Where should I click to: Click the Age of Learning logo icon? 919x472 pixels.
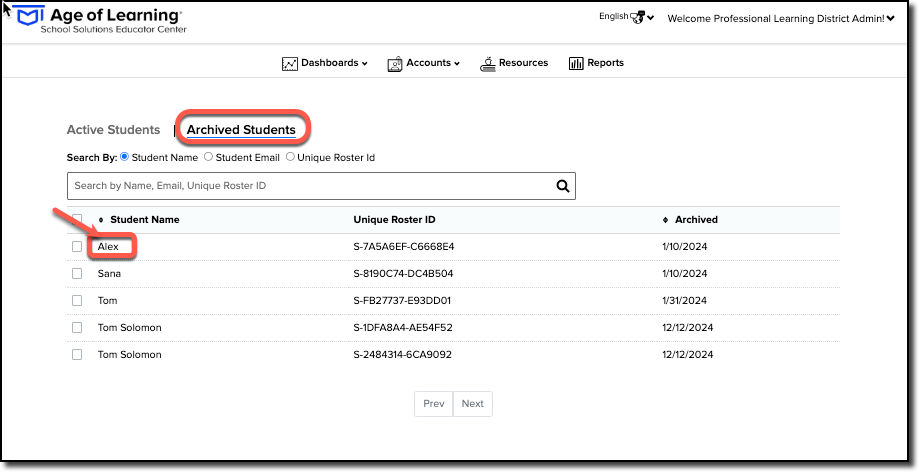coord(29,16)
